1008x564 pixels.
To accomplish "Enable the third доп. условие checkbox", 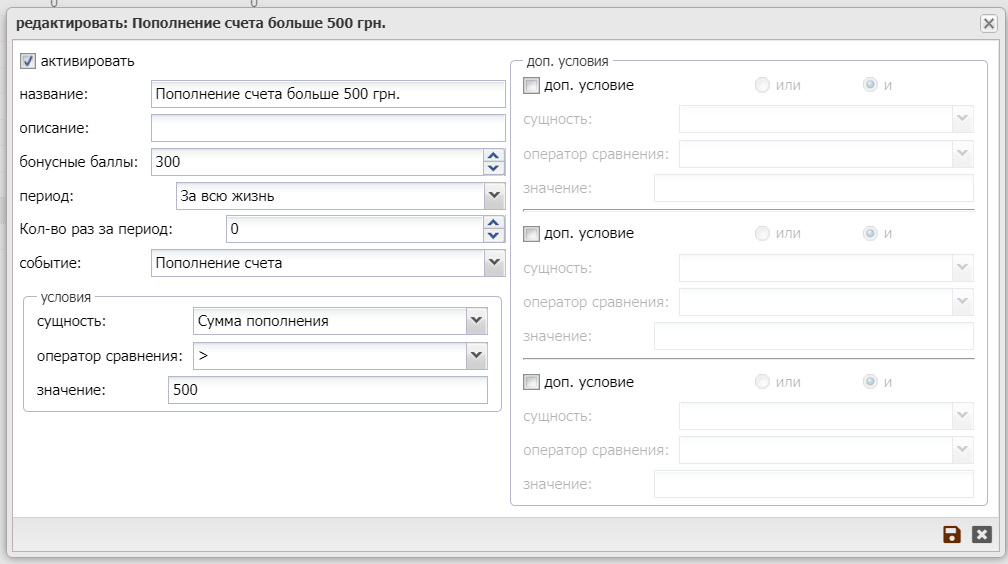I will [x=531, y=382].
